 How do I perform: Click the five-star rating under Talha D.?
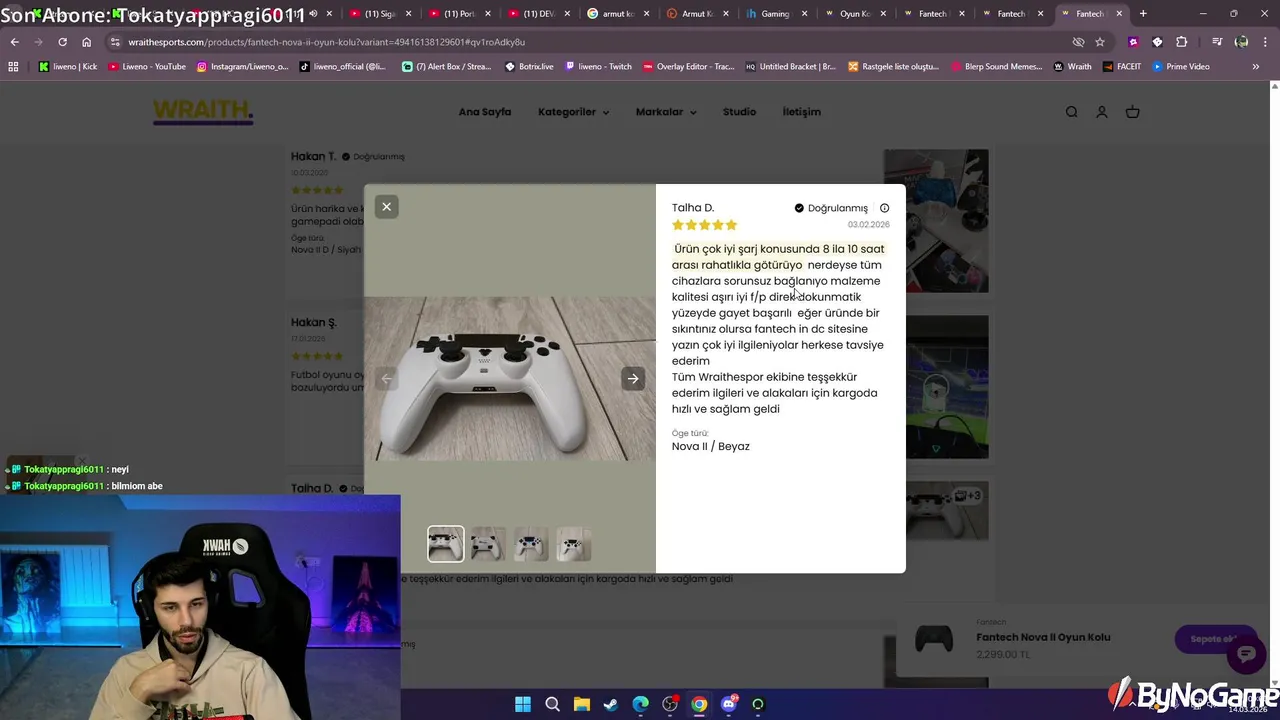point(704,225)
